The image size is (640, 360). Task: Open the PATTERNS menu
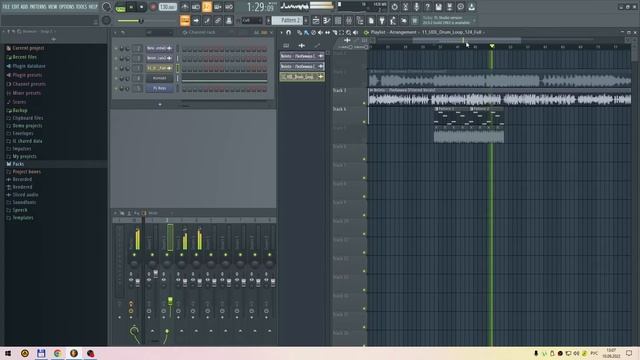38,7
